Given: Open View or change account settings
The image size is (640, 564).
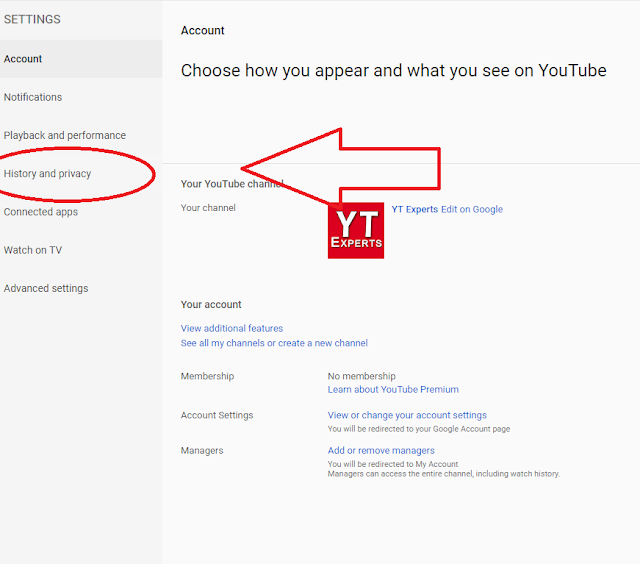Looking at the screenshot, I should click(407, 415).
